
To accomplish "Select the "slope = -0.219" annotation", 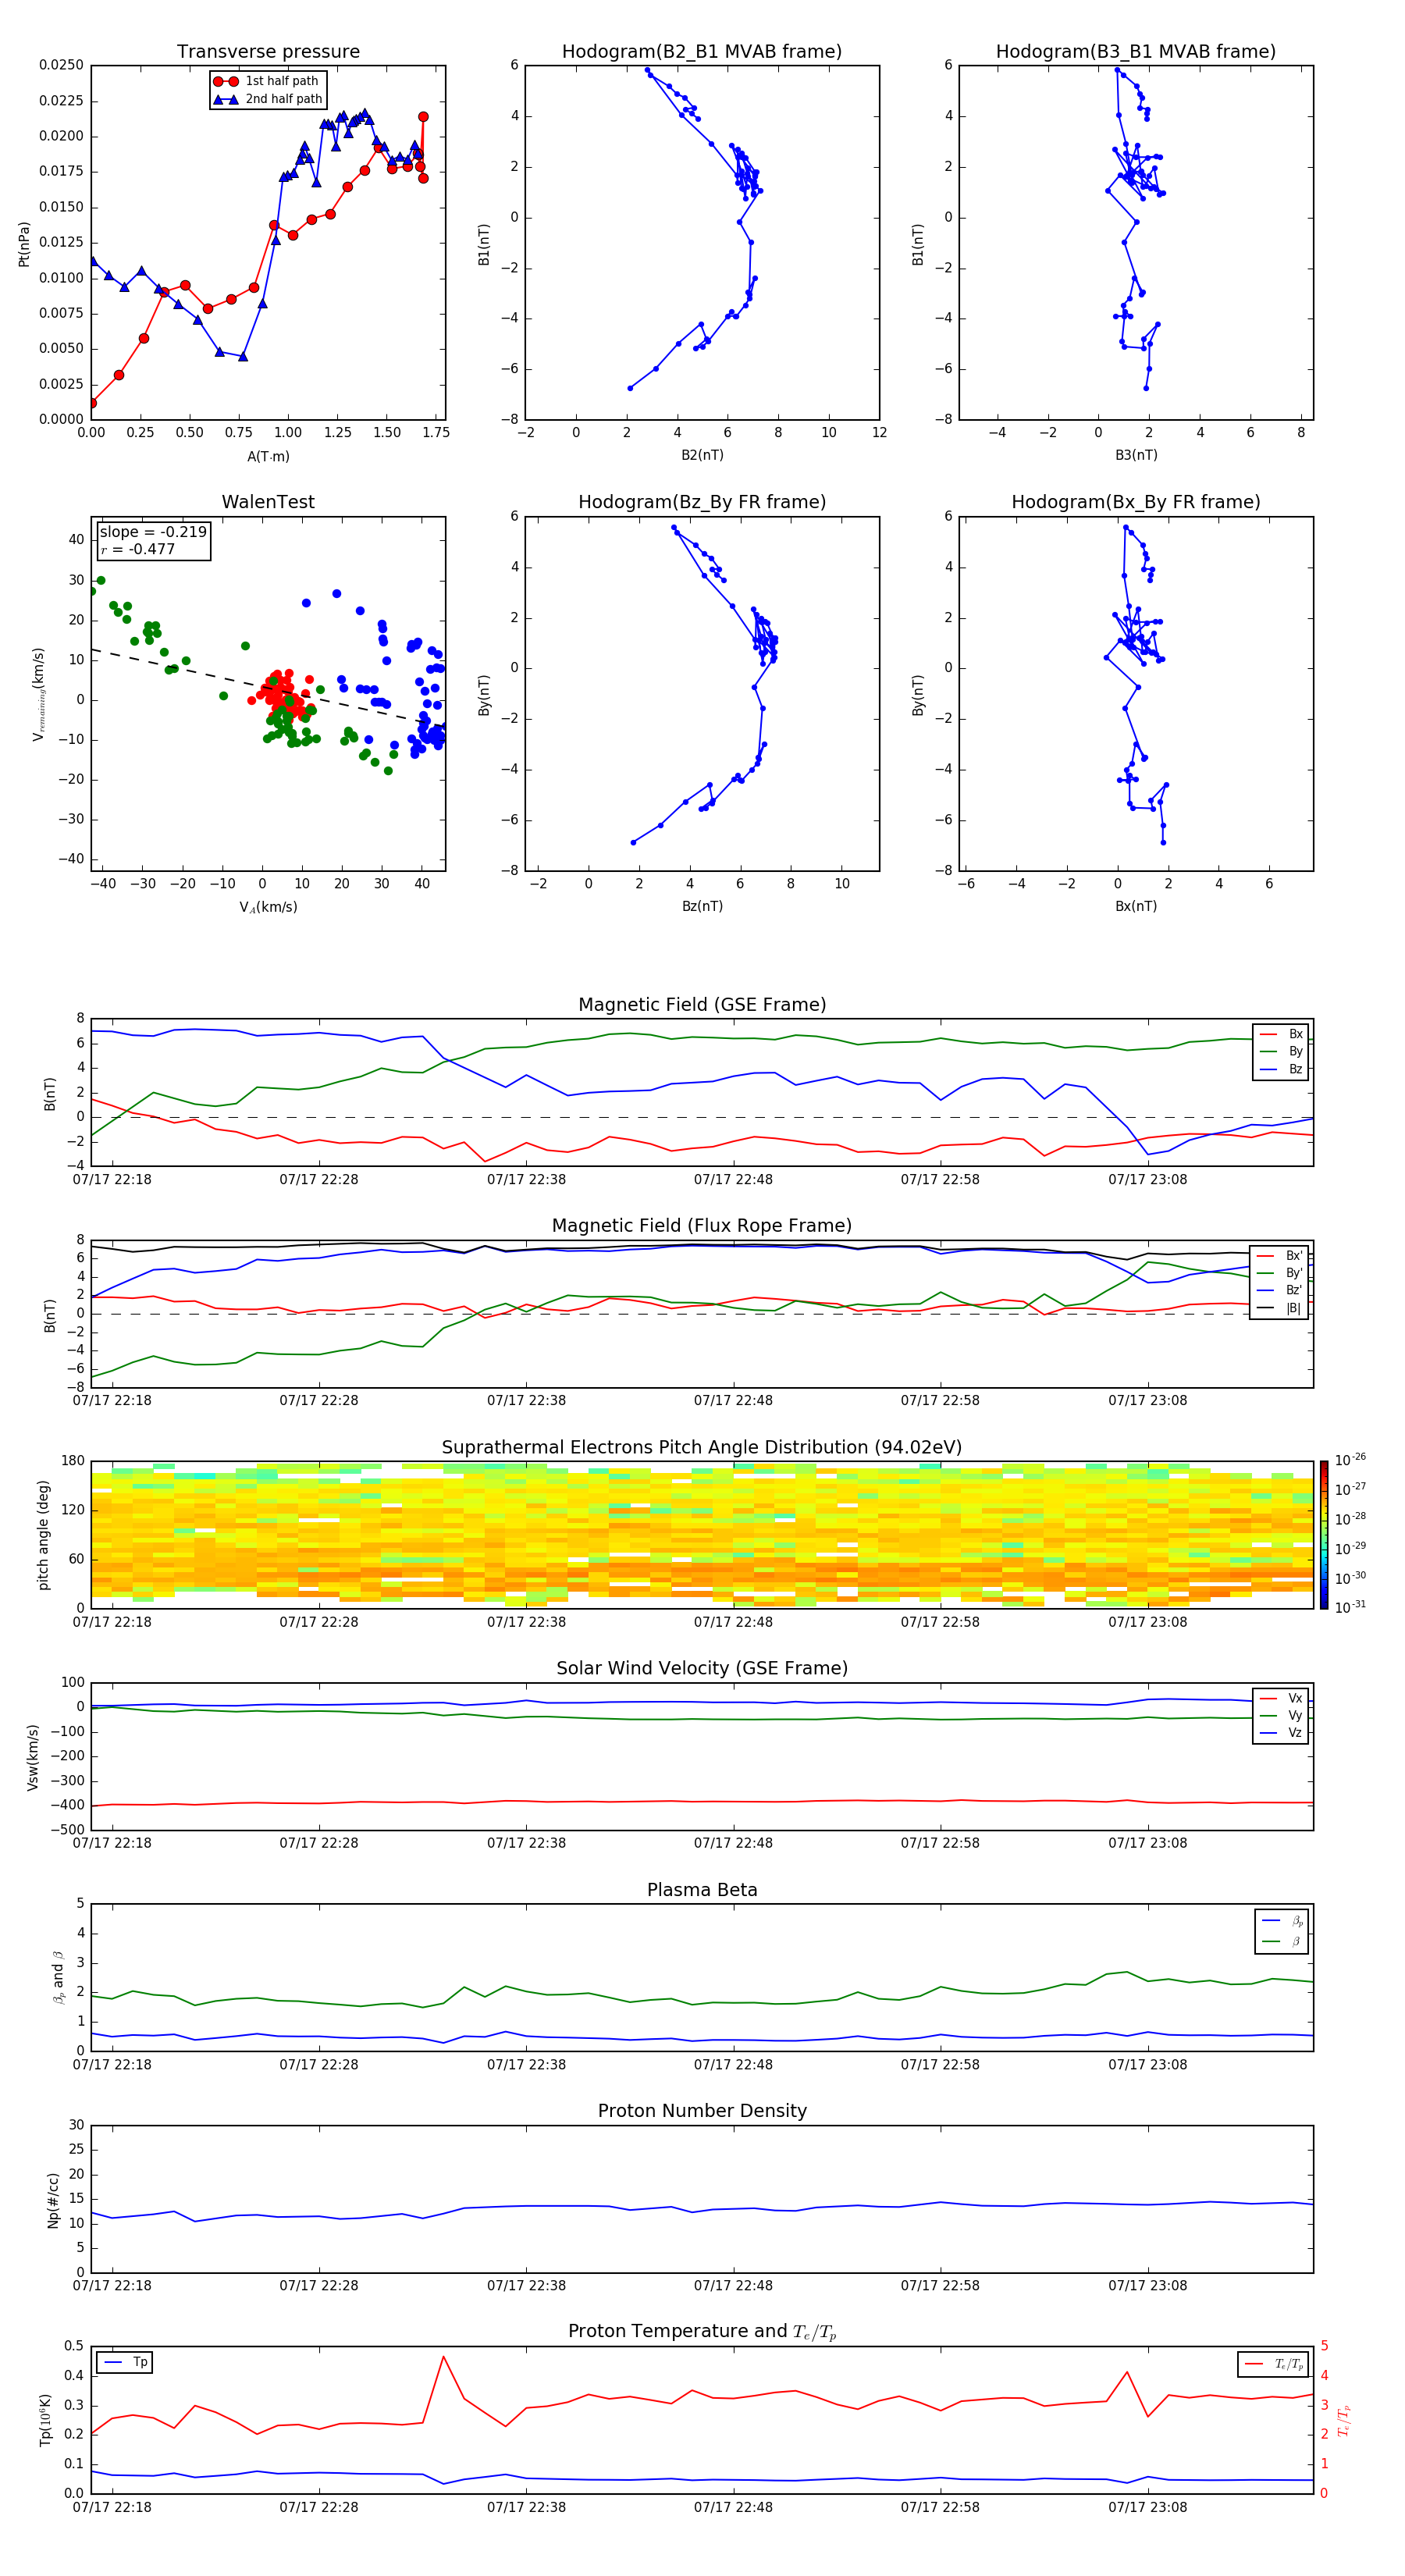I will (x=153, y=532).
